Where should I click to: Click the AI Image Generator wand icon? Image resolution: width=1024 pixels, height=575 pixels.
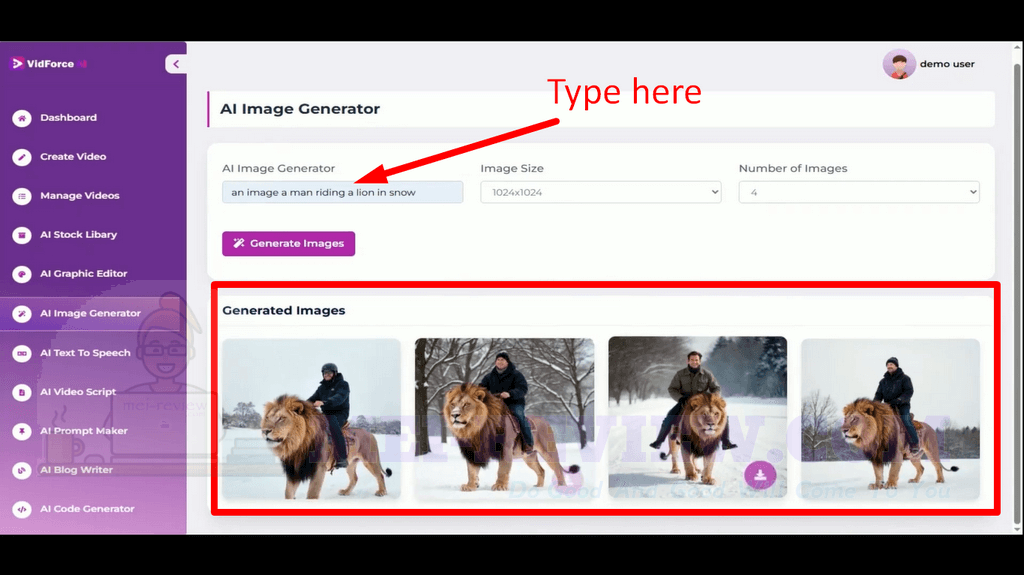tap(22, 314)
